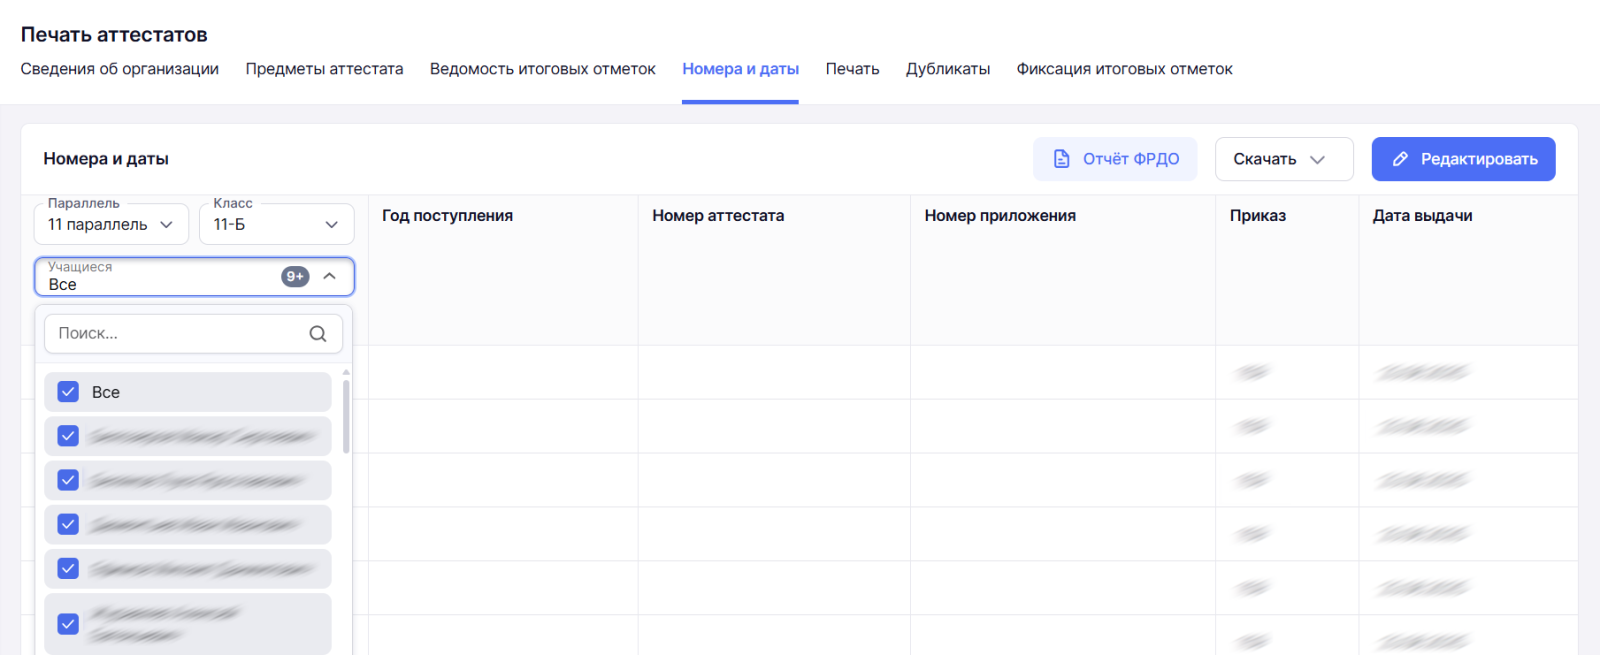The image size is (1600, 655).
Task: Uncheck the first student below Все
Action: (x=68, y=436)
